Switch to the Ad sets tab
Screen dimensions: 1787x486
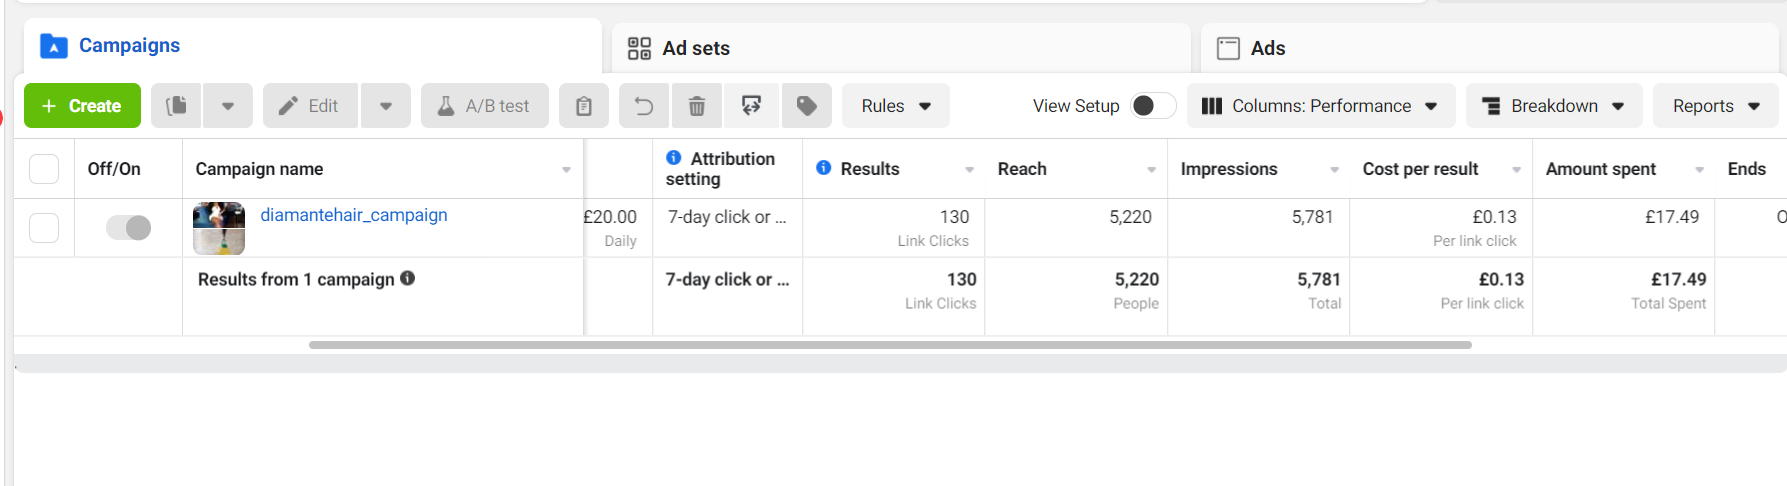[696, 48]
